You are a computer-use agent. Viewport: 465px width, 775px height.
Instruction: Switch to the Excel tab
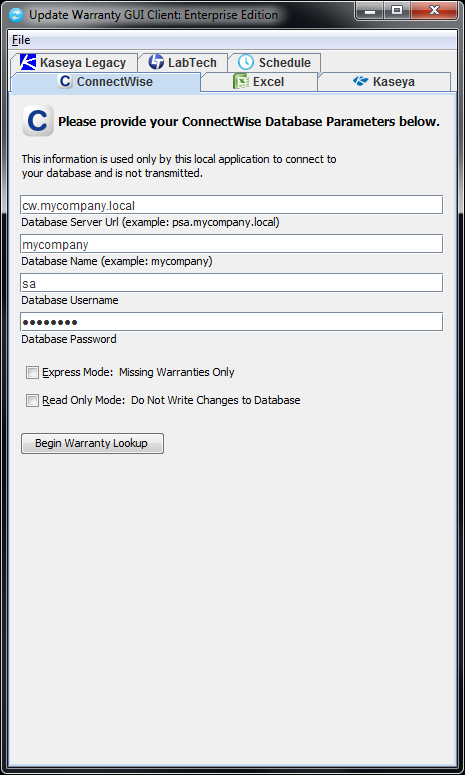coord(259,82)
